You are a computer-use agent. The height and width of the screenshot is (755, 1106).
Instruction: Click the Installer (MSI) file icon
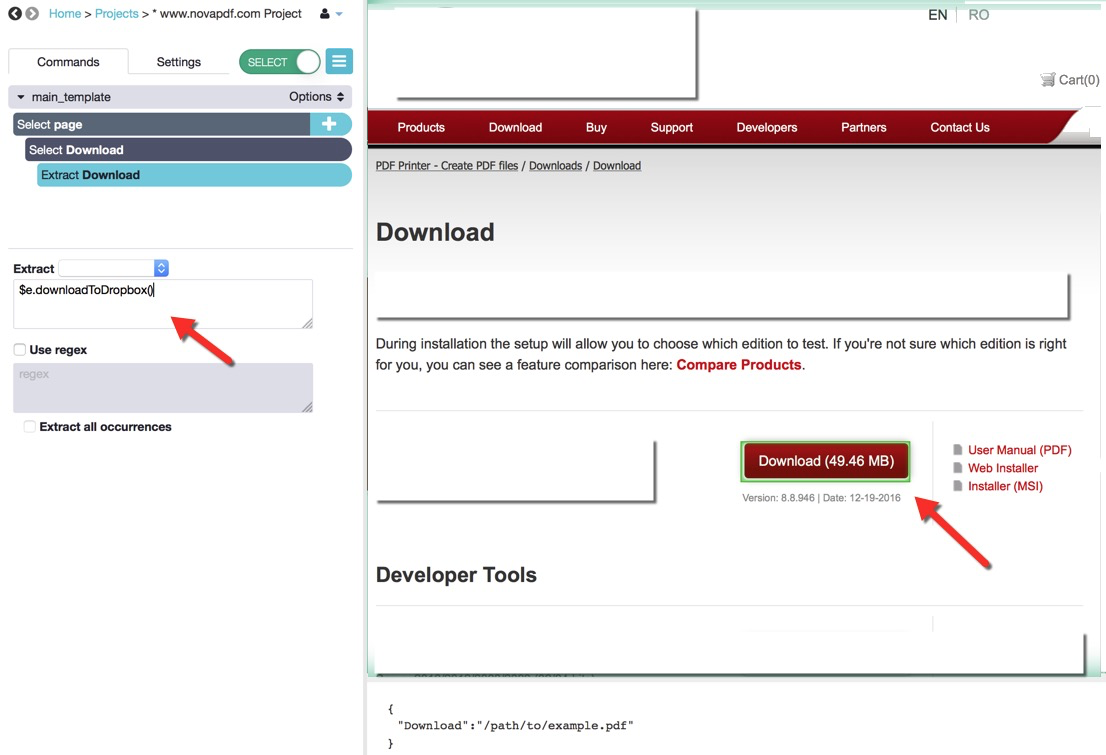(958, 485)
